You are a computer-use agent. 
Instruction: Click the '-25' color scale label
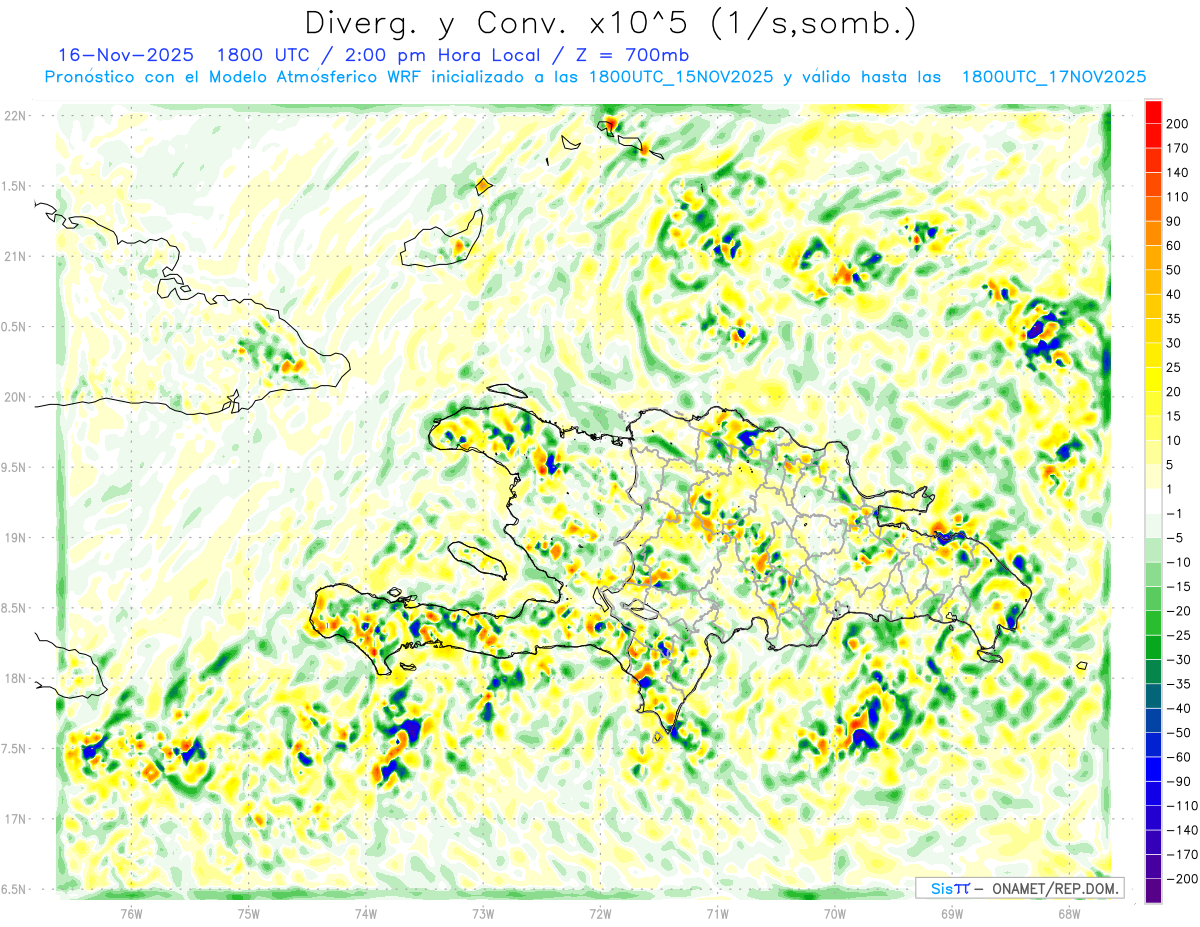[1179, 635]
